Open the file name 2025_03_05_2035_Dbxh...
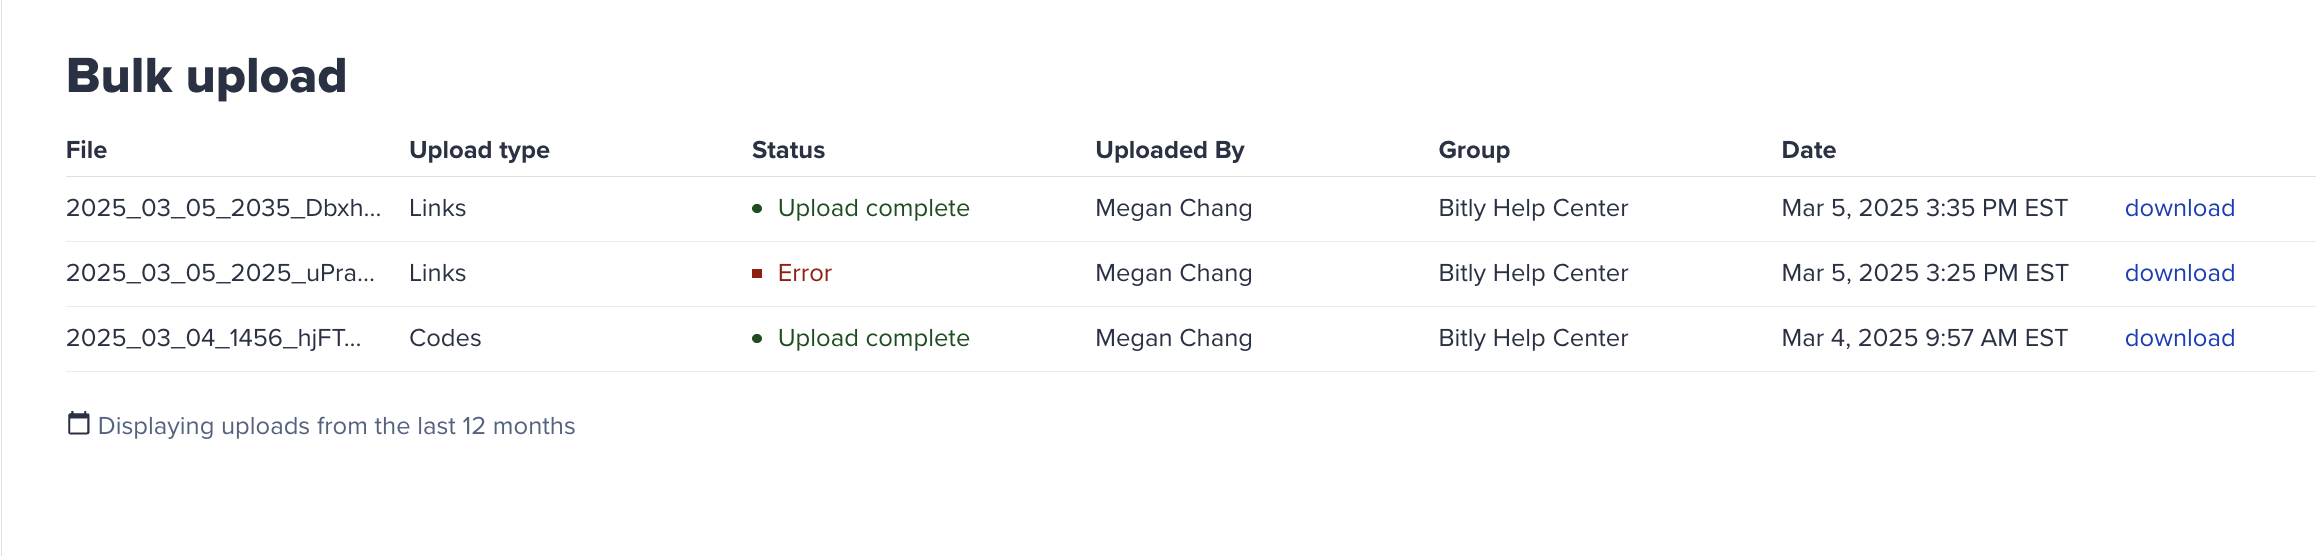 point(223,208)
